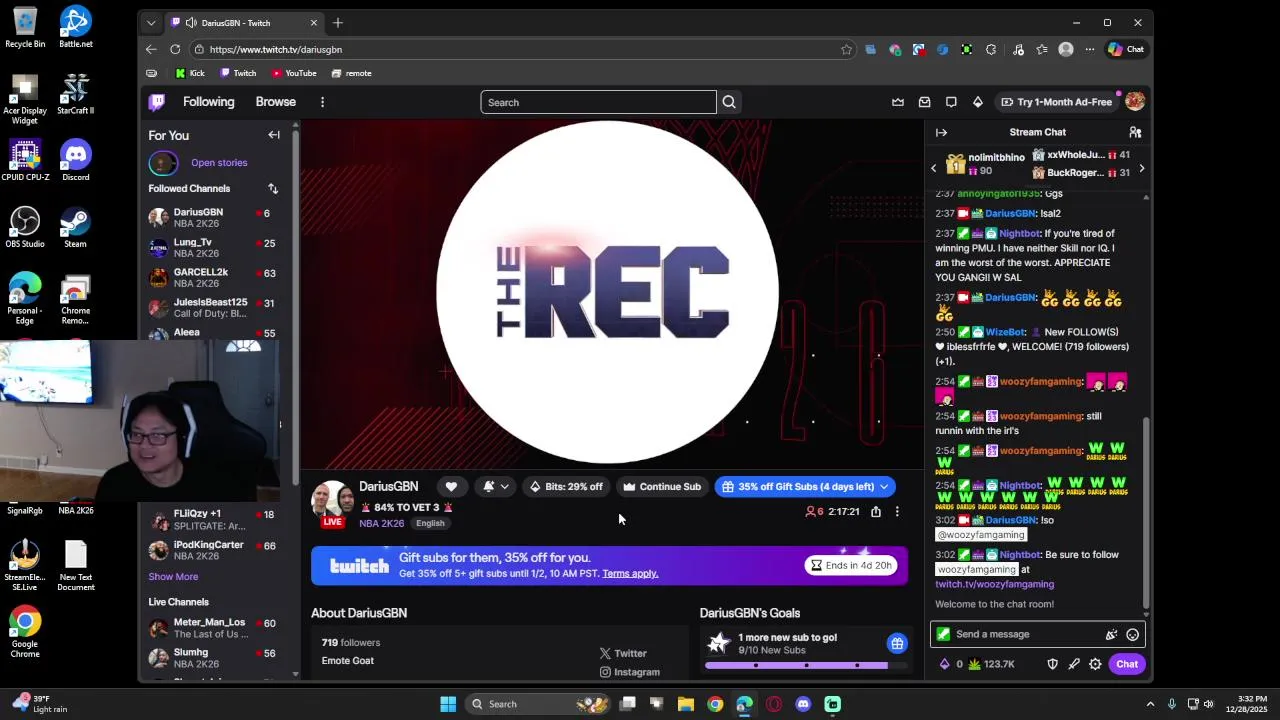
Task: Mute the browser tab audio icon
Action: (191, 23)
